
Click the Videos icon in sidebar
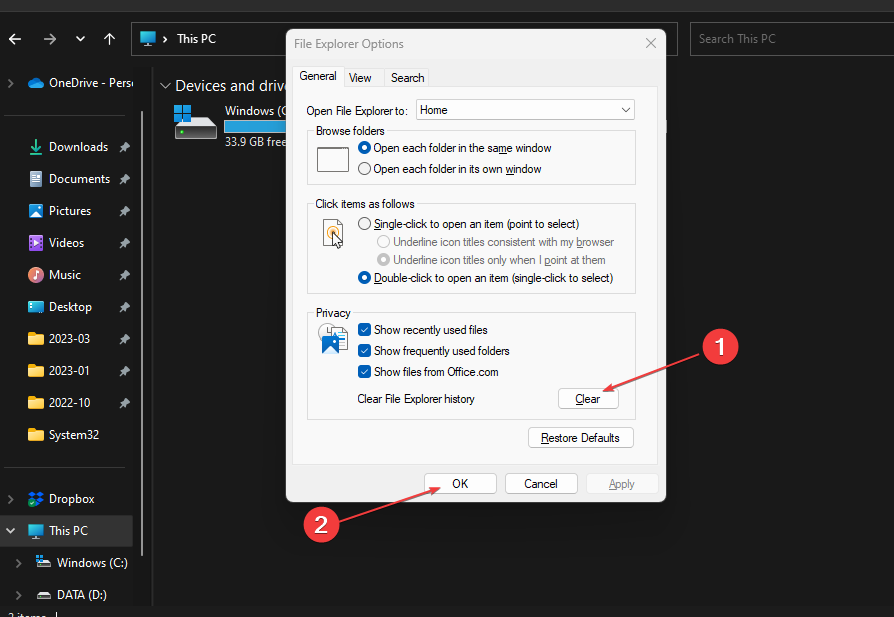[35, 243]
